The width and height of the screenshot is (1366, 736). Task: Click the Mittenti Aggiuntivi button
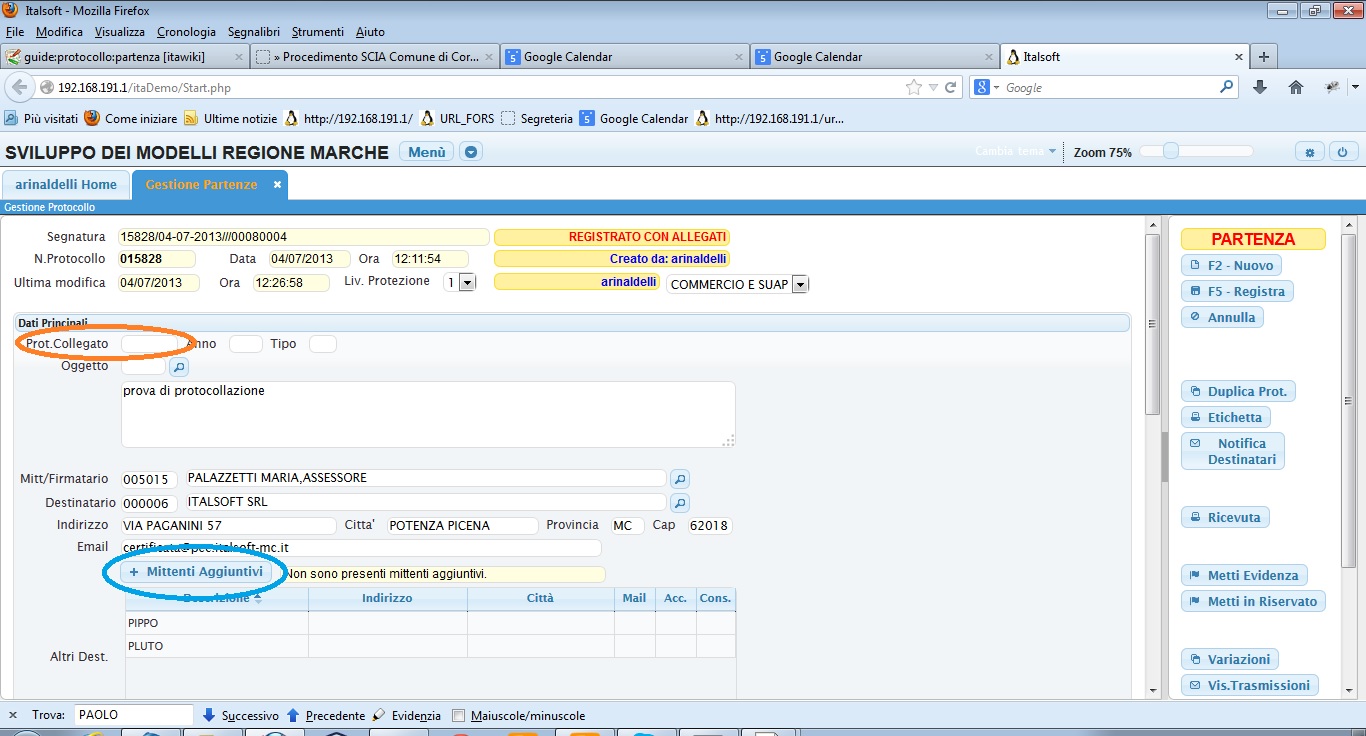coord(196,572)
